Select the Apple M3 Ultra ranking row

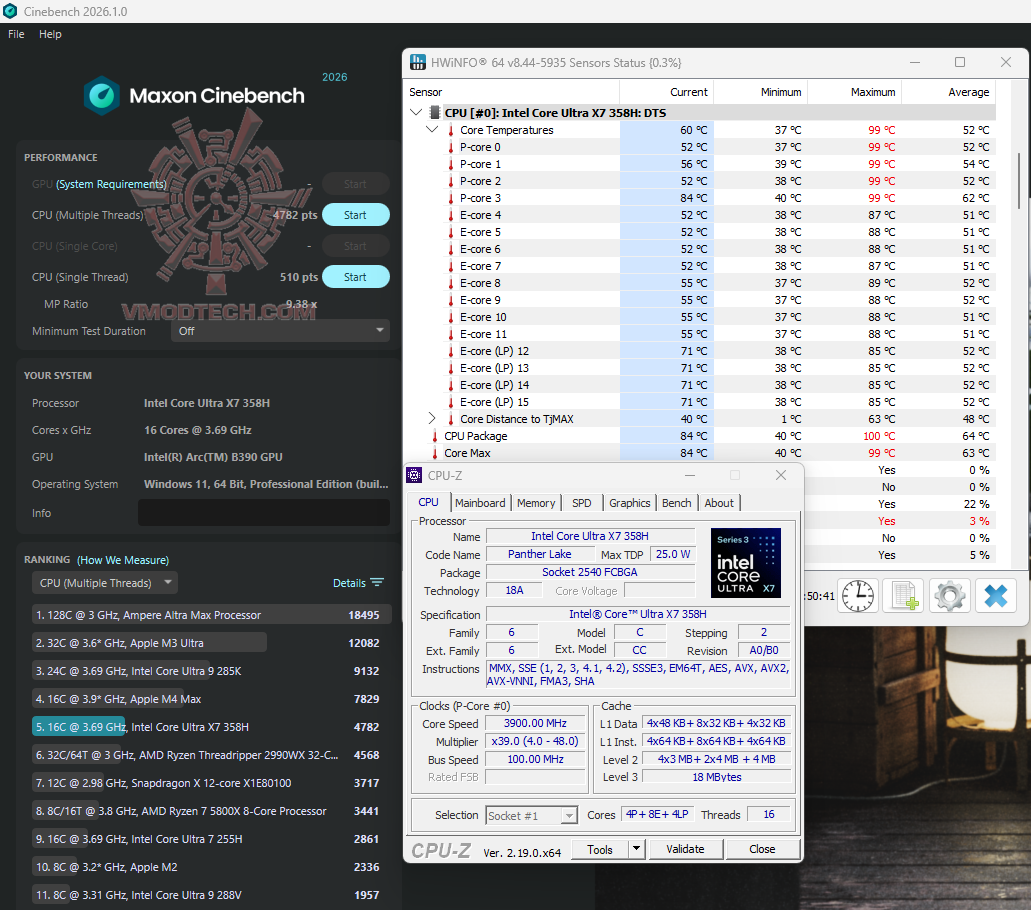[x=211, y=642]
